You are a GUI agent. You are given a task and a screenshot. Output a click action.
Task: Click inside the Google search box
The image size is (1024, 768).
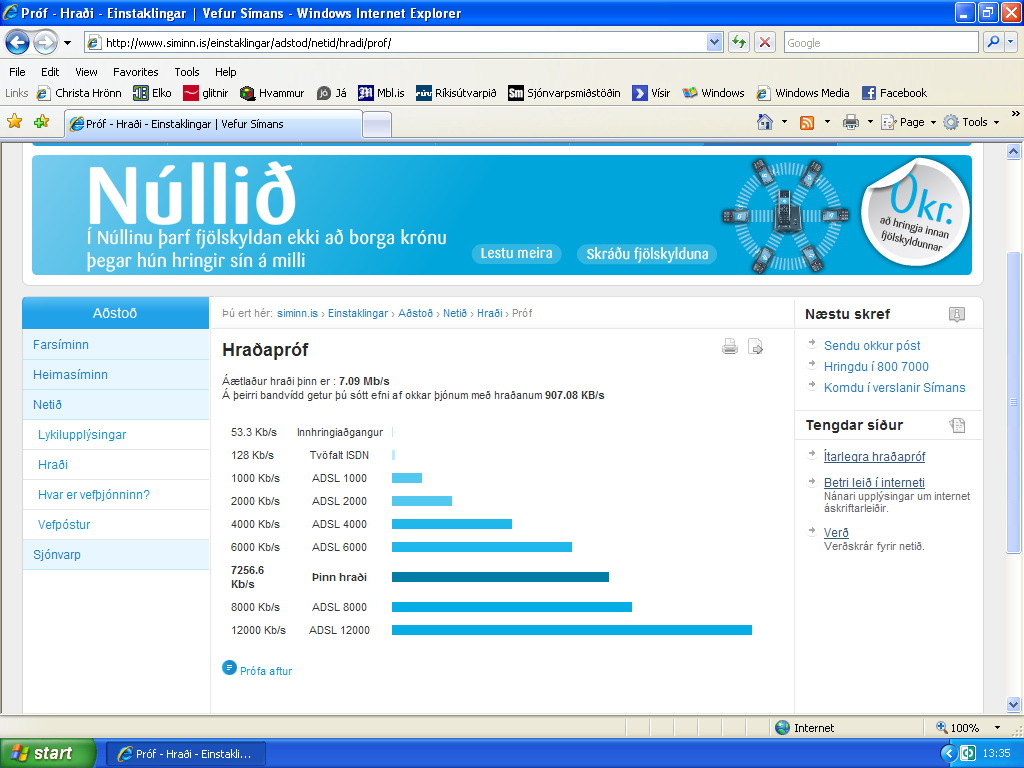[x=880, y=43]
